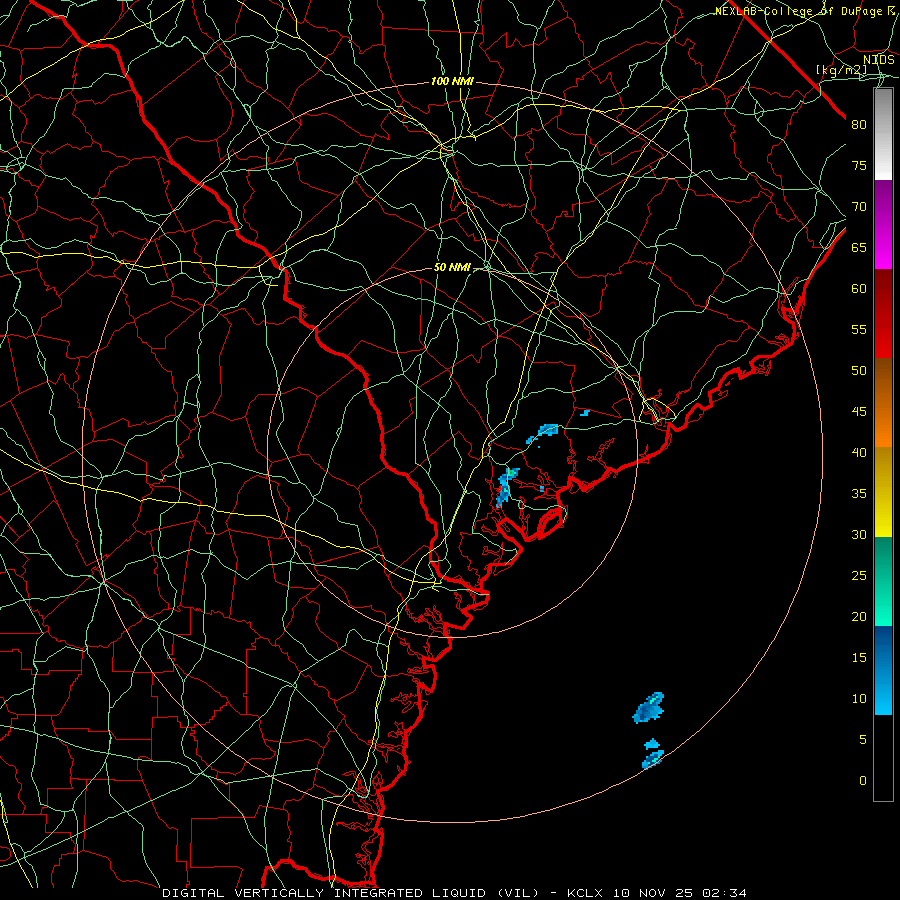This screenshot has height=900, width=900.
Task: Click the 50 value on the scale
Action: point(859,371)
